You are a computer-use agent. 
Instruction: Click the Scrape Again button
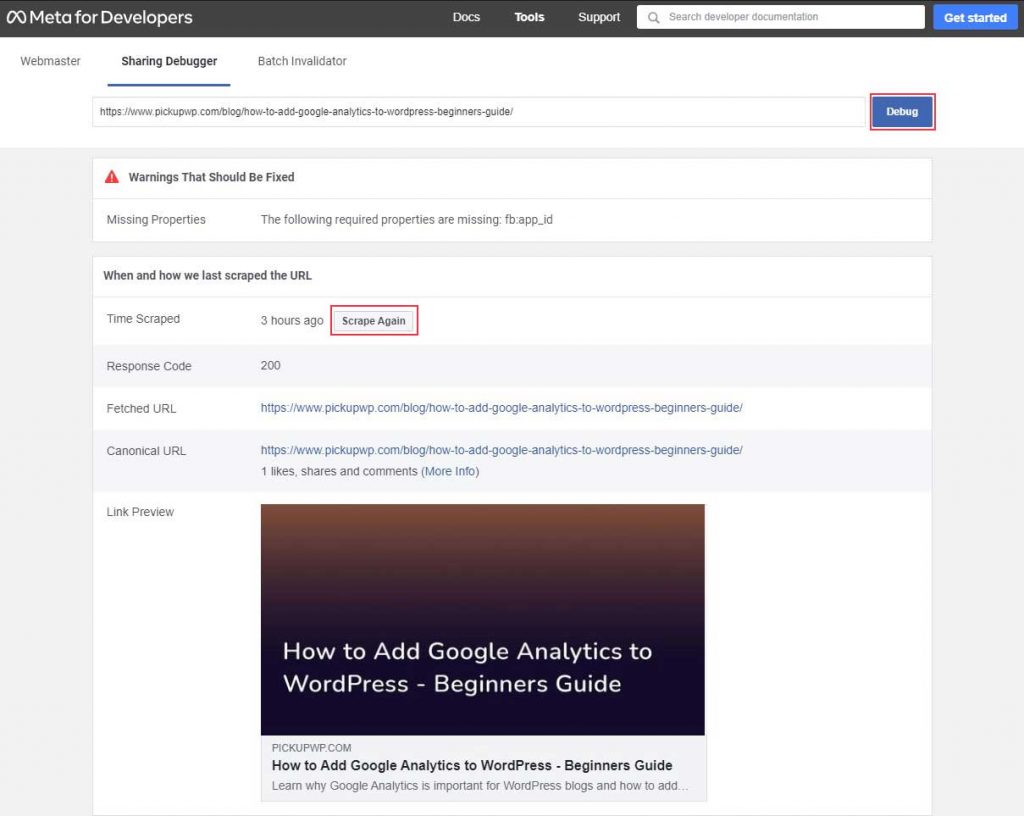tap(374, 320)
